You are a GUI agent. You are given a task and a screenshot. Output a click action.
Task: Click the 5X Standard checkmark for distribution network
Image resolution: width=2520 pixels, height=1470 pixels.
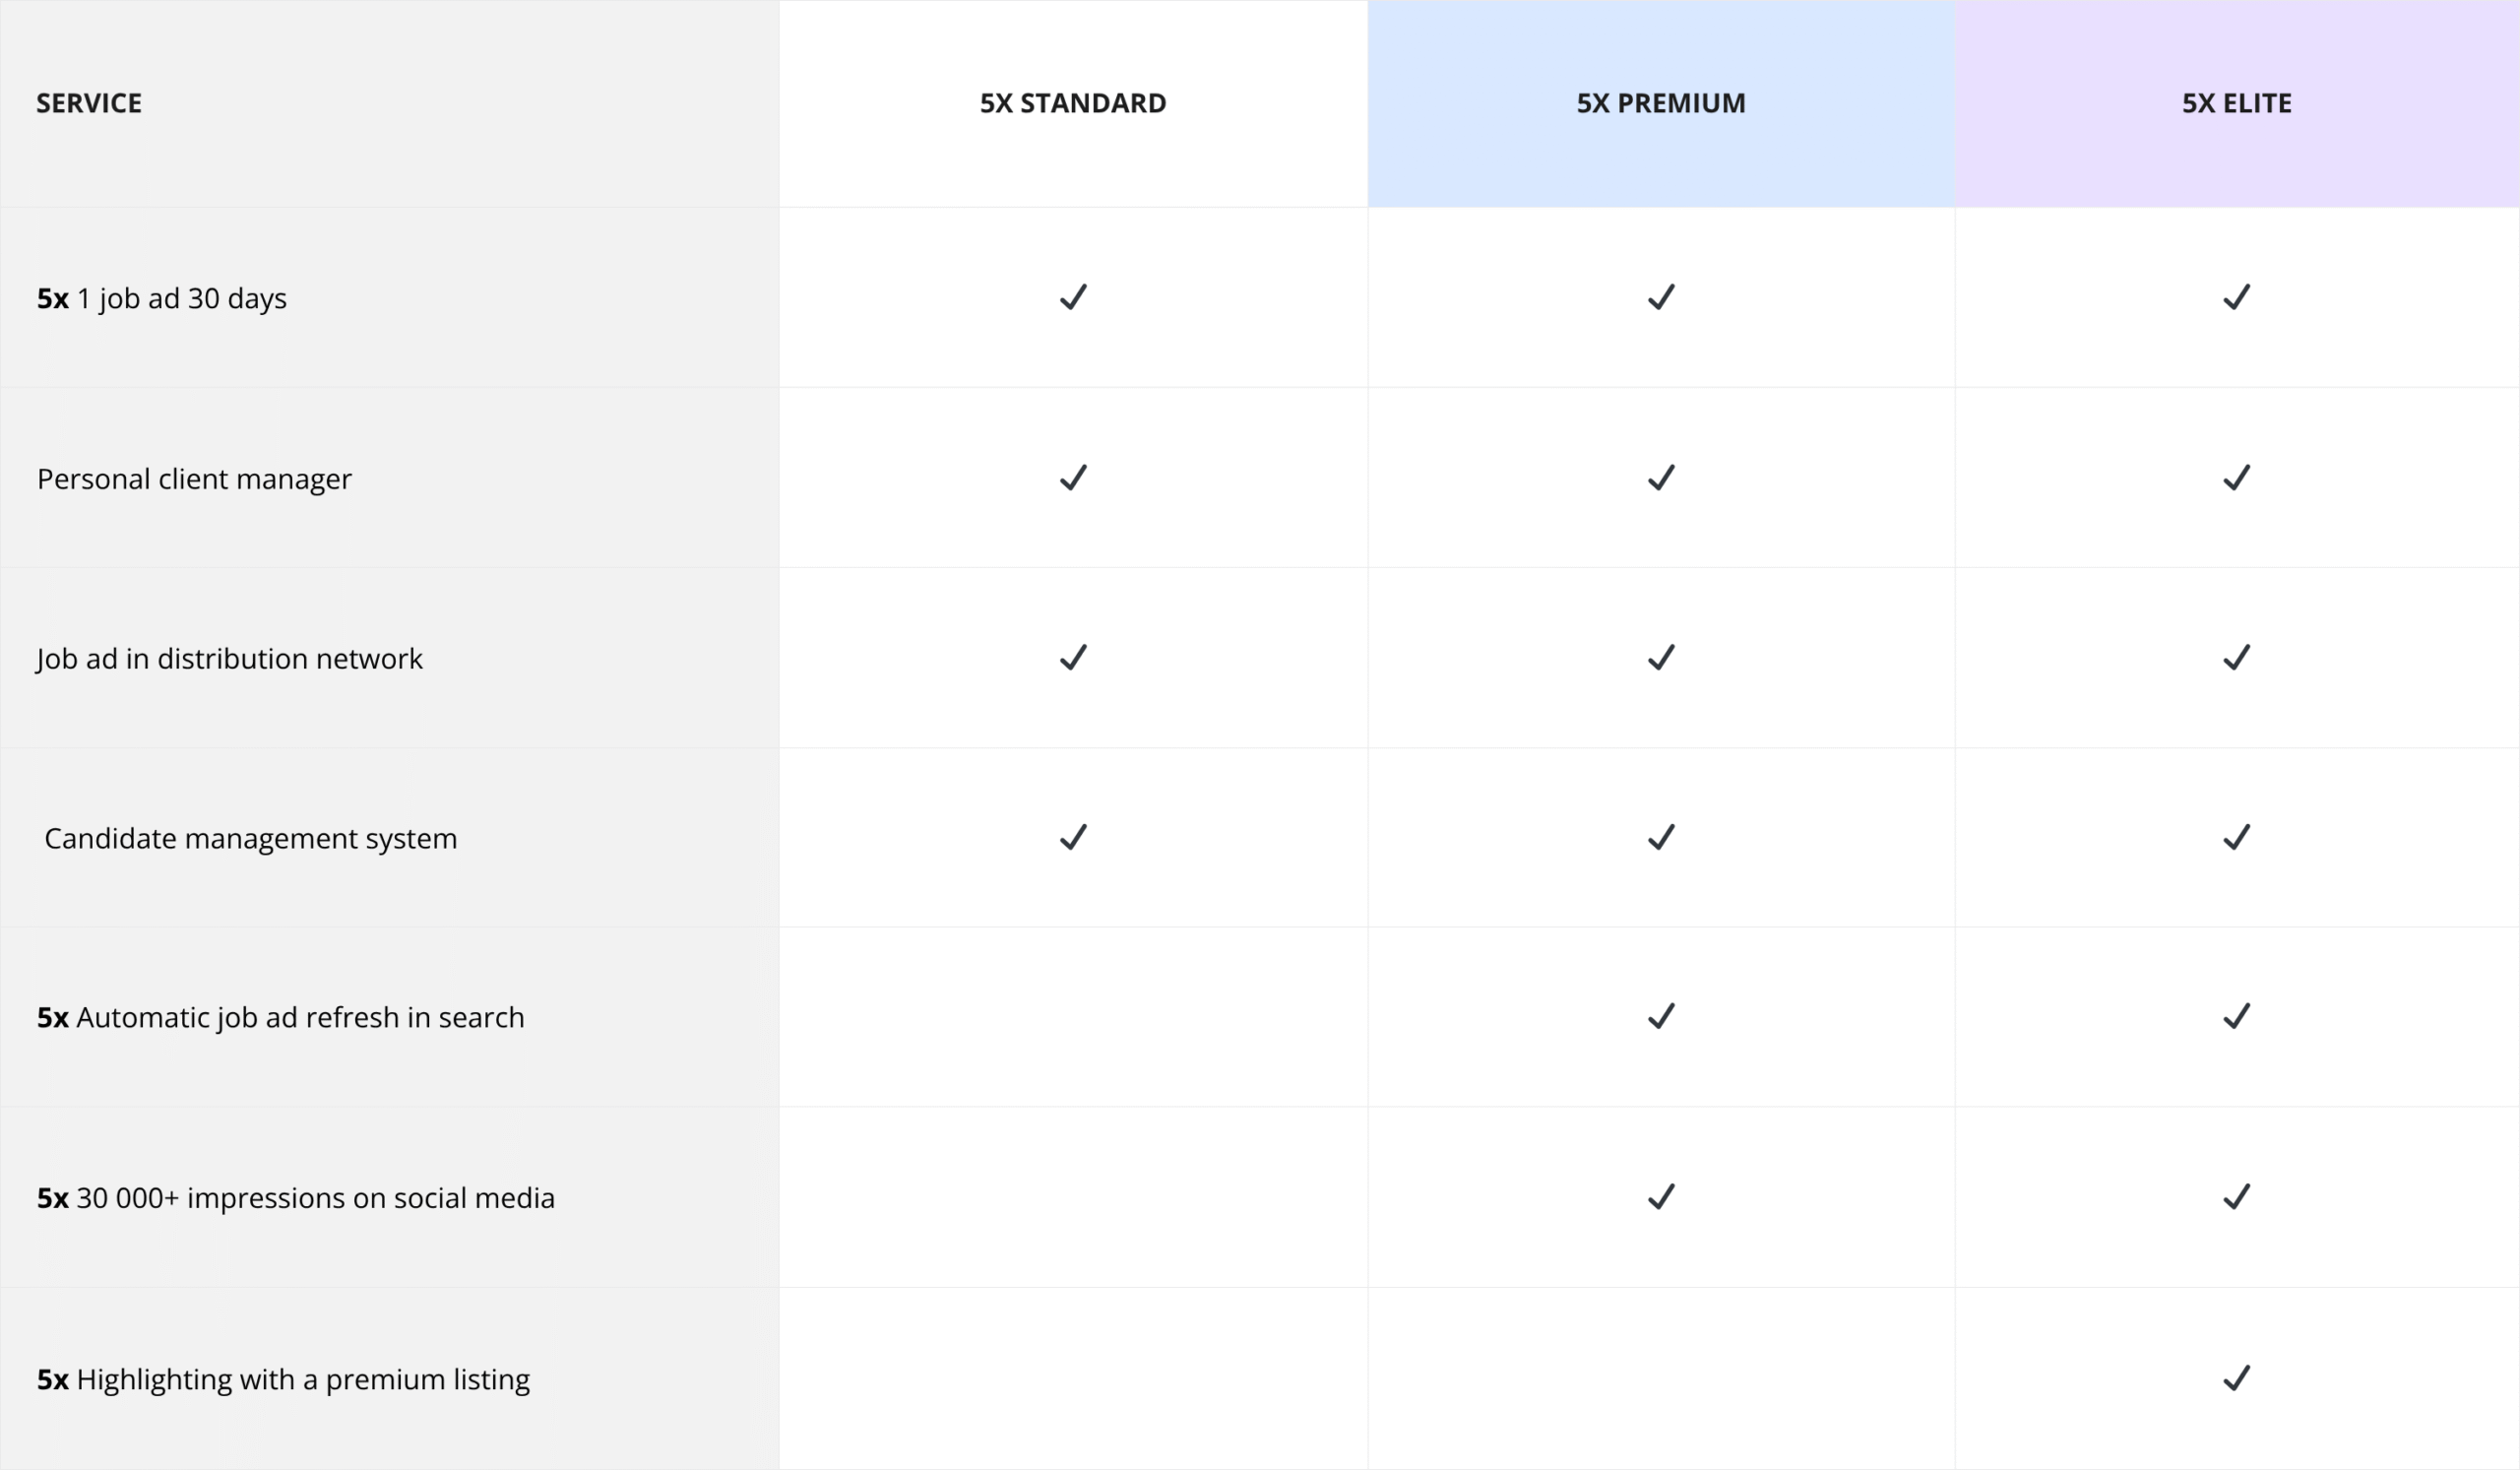(1073, 657)
